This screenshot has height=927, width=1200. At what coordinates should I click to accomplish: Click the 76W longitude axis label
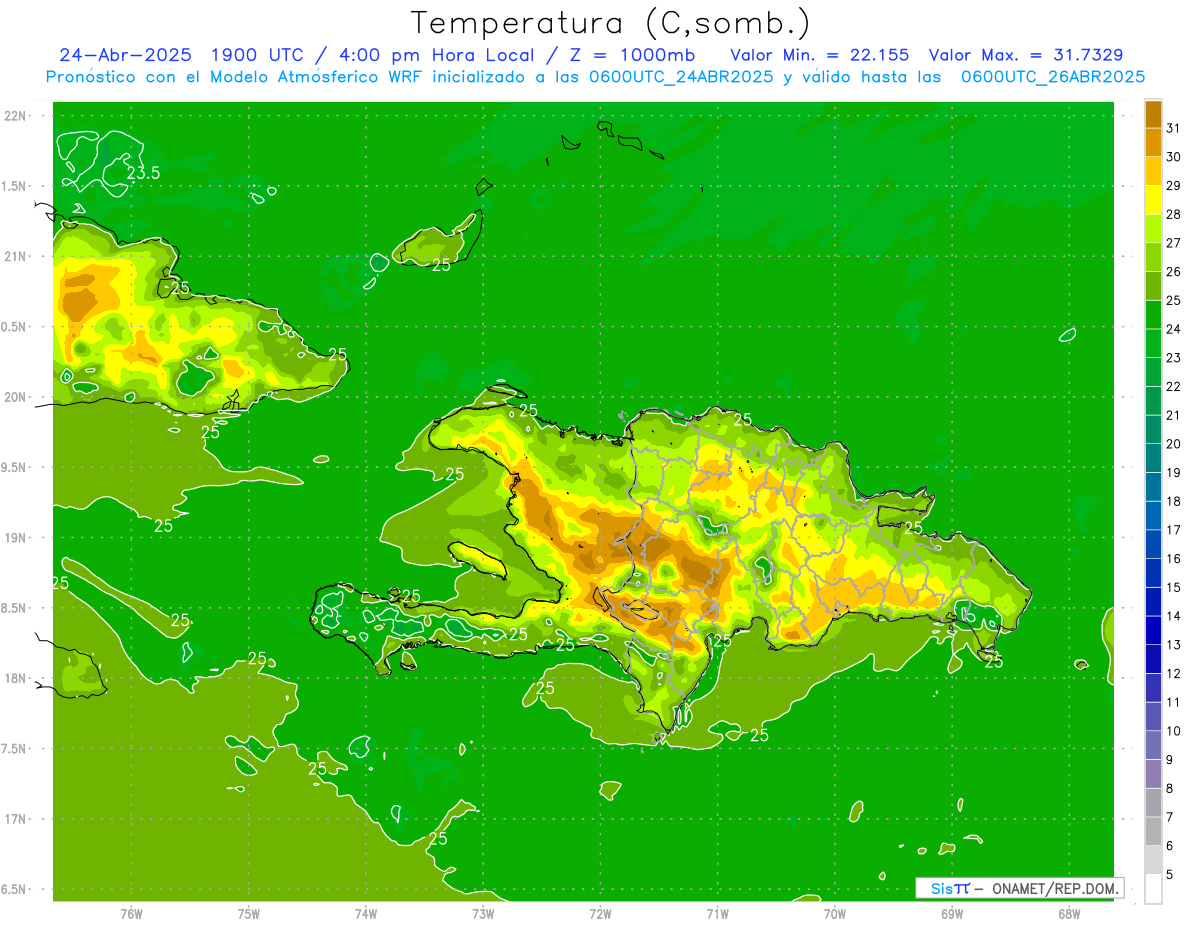[x=131, y=914]
